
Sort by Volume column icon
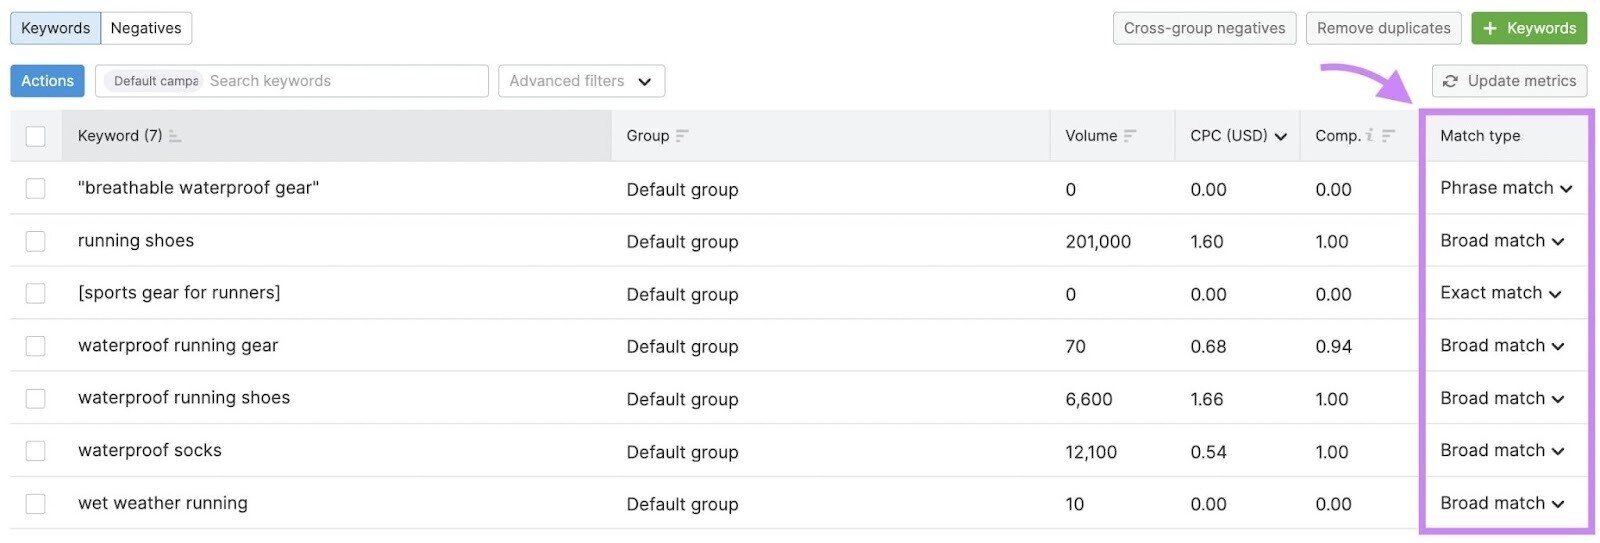click(1130, 136)
